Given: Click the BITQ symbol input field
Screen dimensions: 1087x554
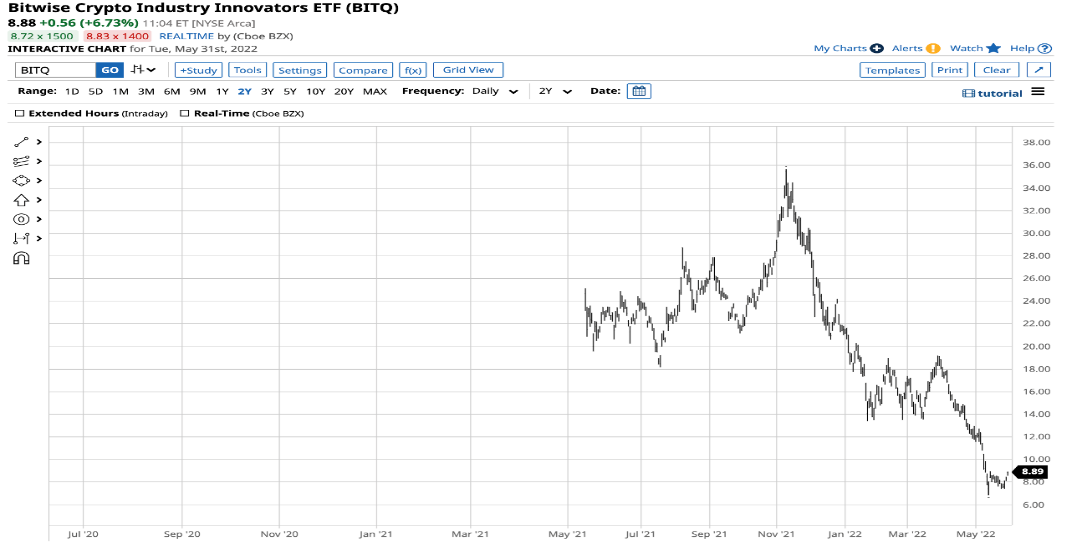Looking at the screenshot, I should (x=55, y=70).
